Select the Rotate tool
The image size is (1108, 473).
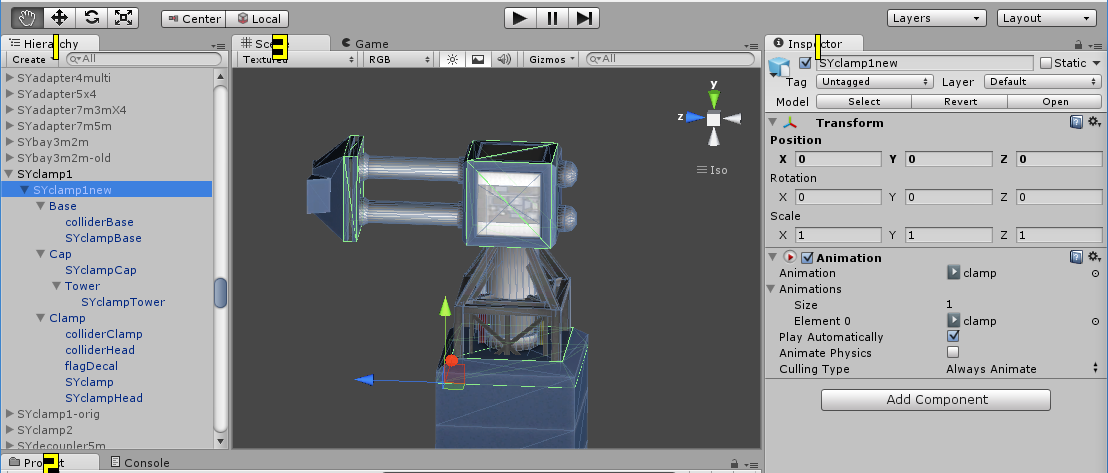click(91, 18)
